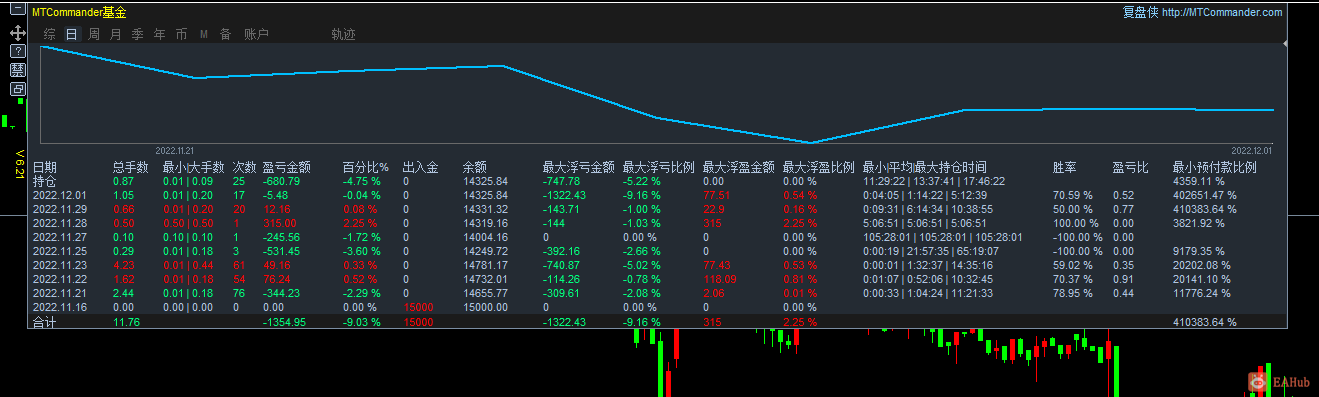
Task: Click the -1354.95 total profit value
Action: (284, 322)
